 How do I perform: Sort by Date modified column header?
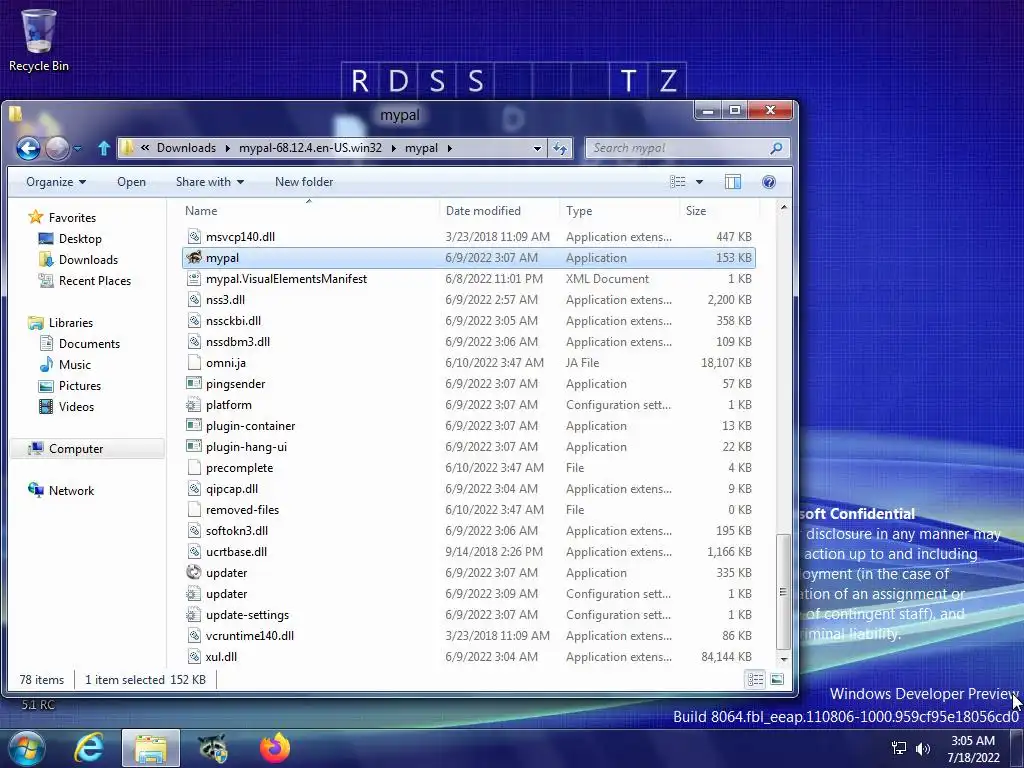pyautogui.click(x=500, y=211)
